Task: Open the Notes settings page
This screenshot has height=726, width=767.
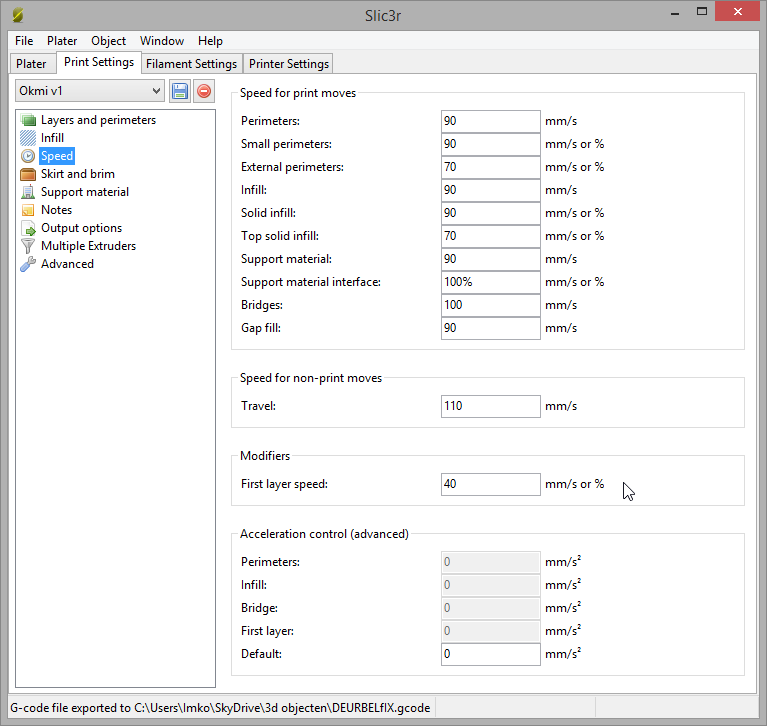Action: pos(56,210)
